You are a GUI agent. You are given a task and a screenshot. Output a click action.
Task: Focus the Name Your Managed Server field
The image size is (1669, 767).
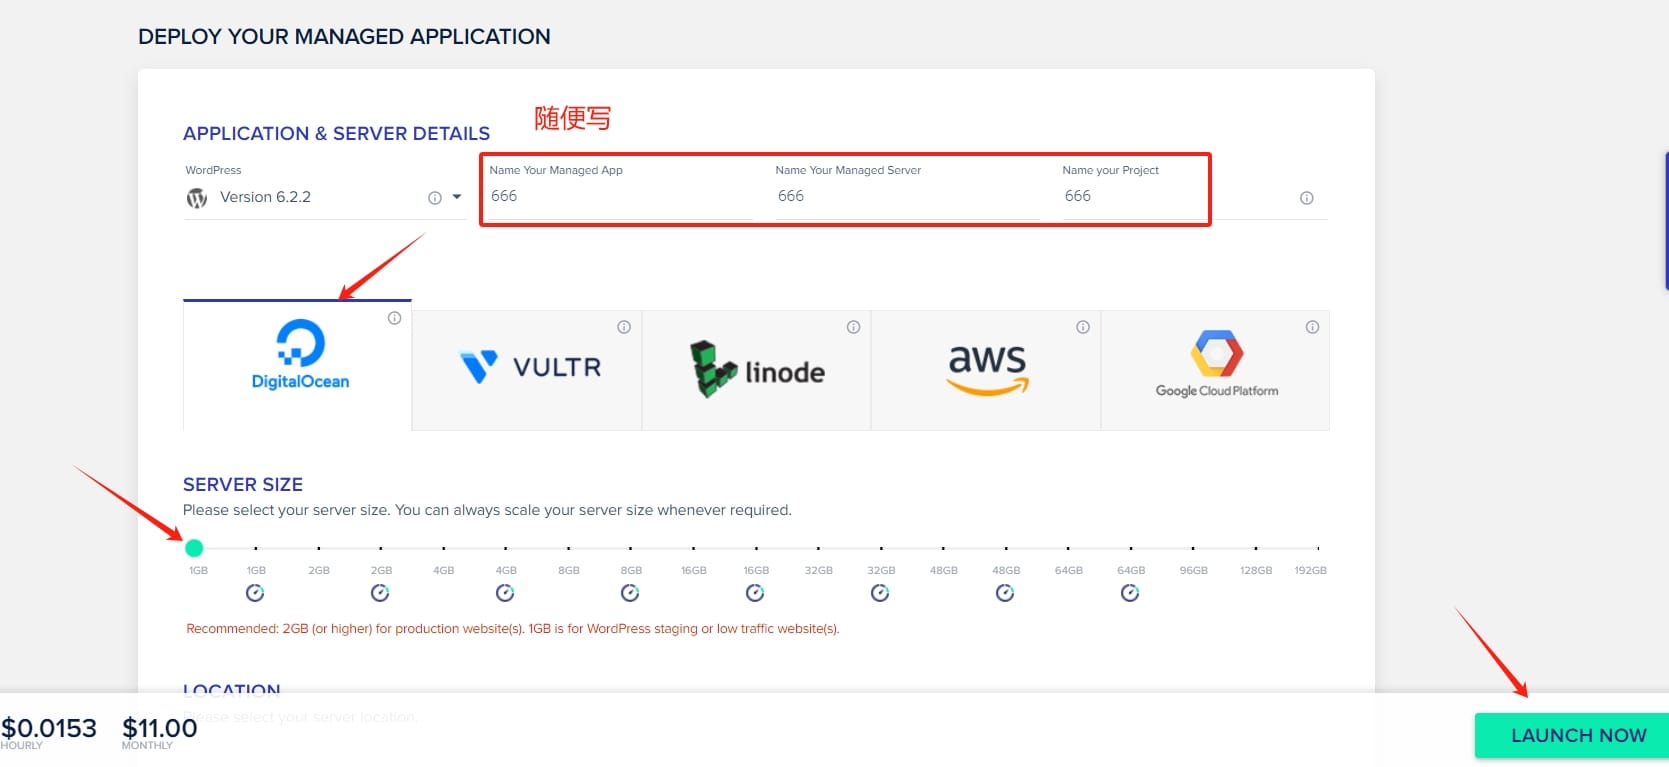pyautogui.click(x=907, y=197)
